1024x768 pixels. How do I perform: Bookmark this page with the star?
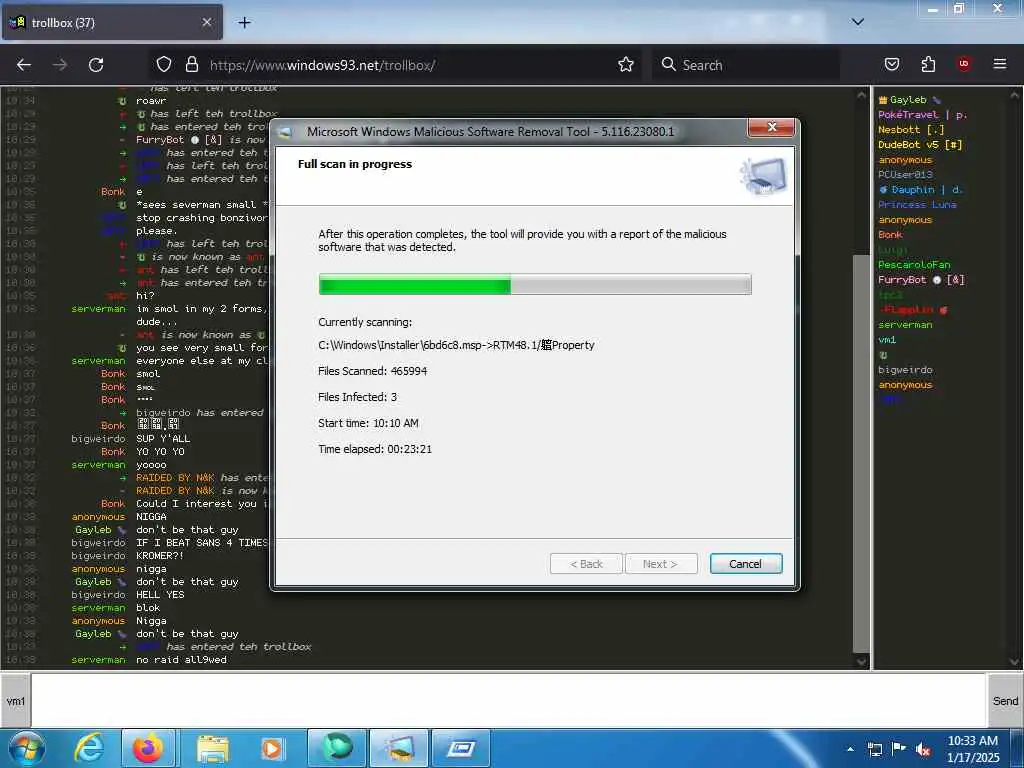point(626,64)
